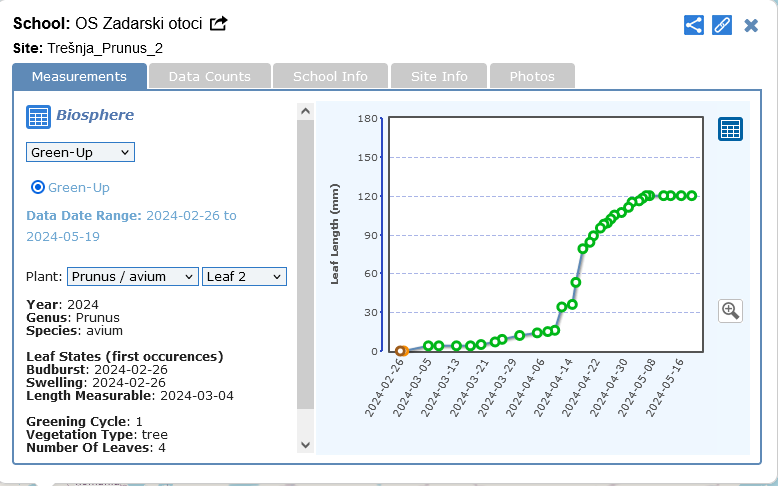Open the Leaf 2 dropdown
The width and height of the screenshot is (778, 486).
click(x=244, y=276)
